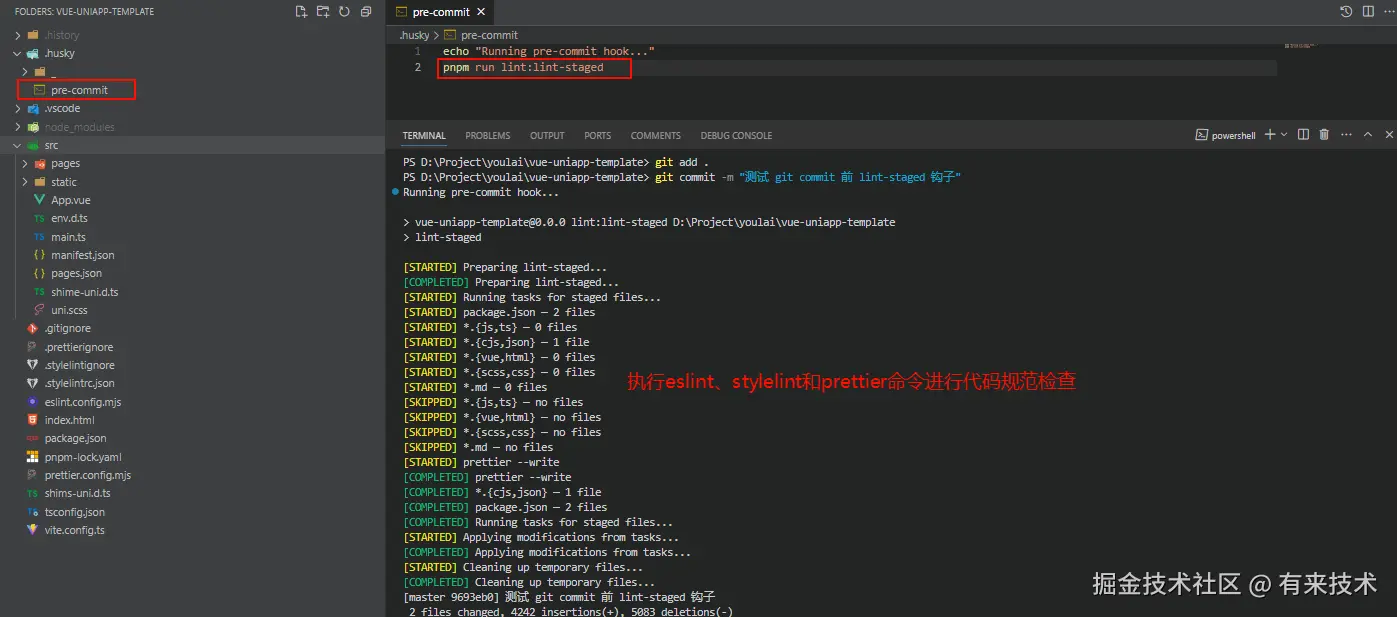The image size is (1397, 617).
Task: Open pre-commit file in explorer tree
Action: (79, 90)
